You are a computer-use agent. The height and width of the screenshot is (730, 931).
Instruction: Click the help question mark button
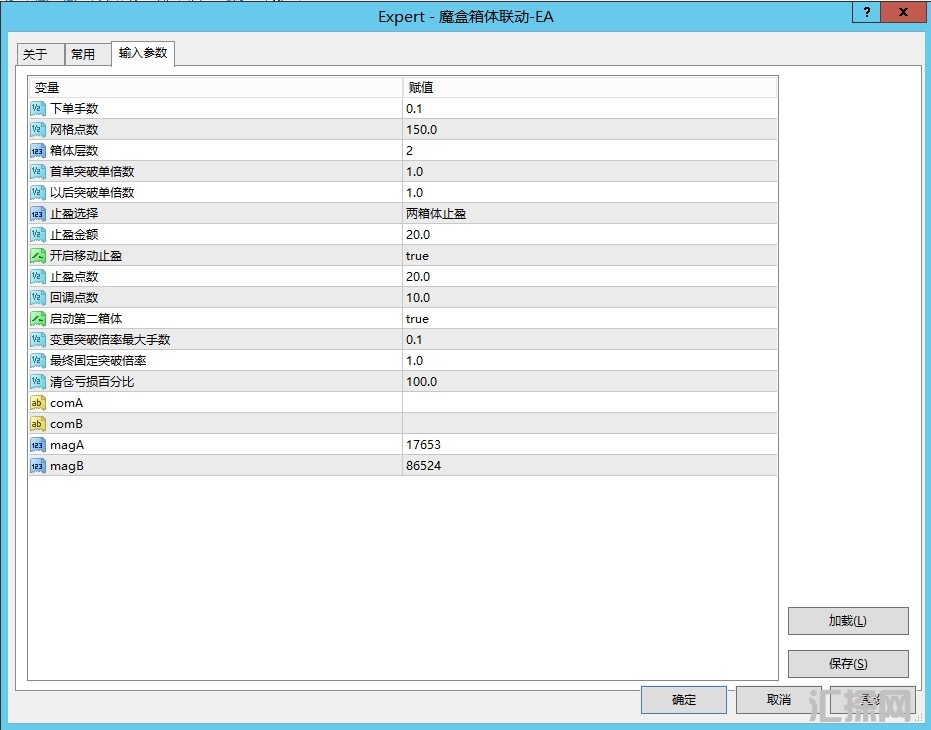pos(867,12)
